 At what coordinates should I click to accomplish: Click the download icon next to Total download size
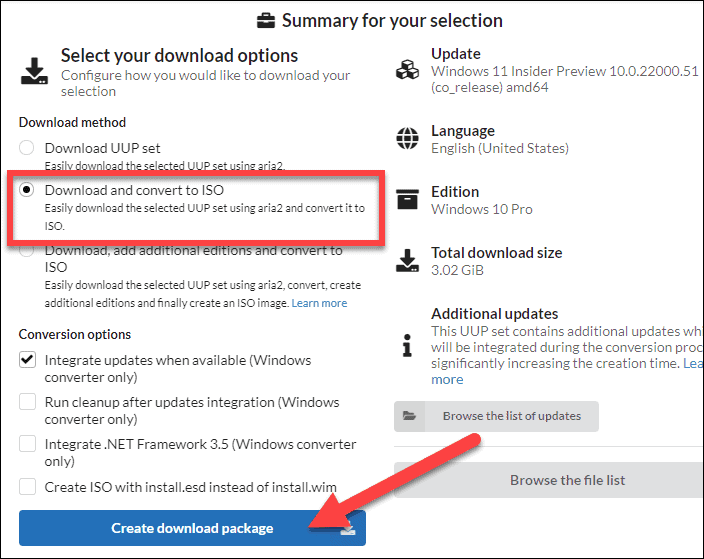pos(407,261)
